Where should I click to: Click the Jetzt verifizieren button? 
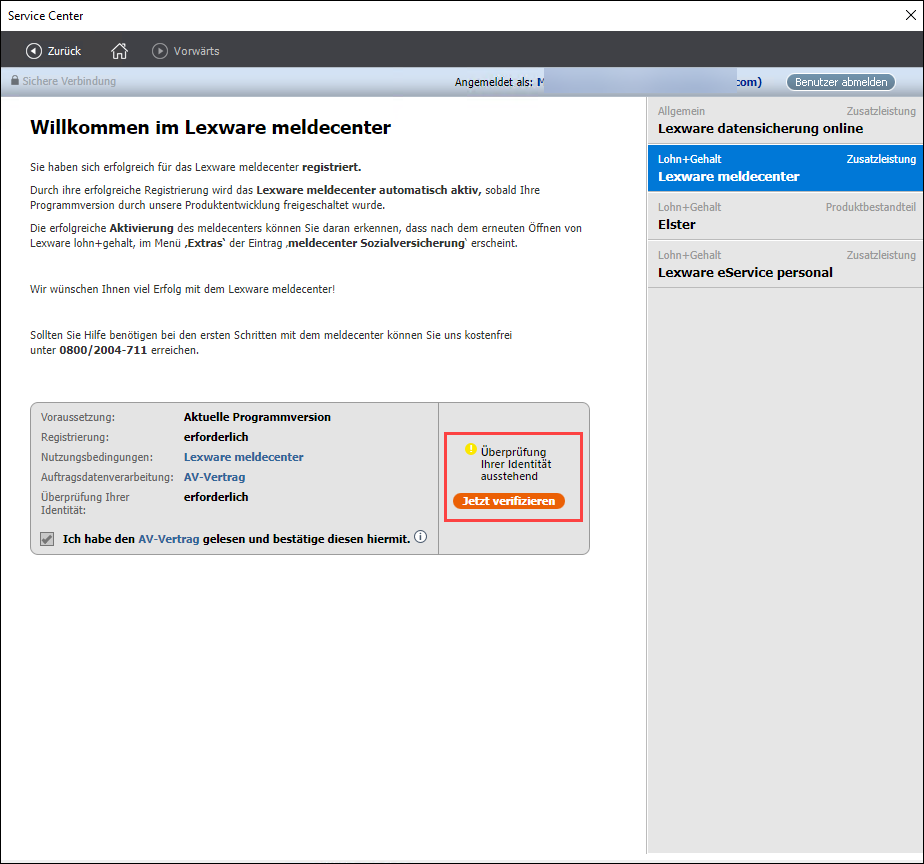(509, 501)
